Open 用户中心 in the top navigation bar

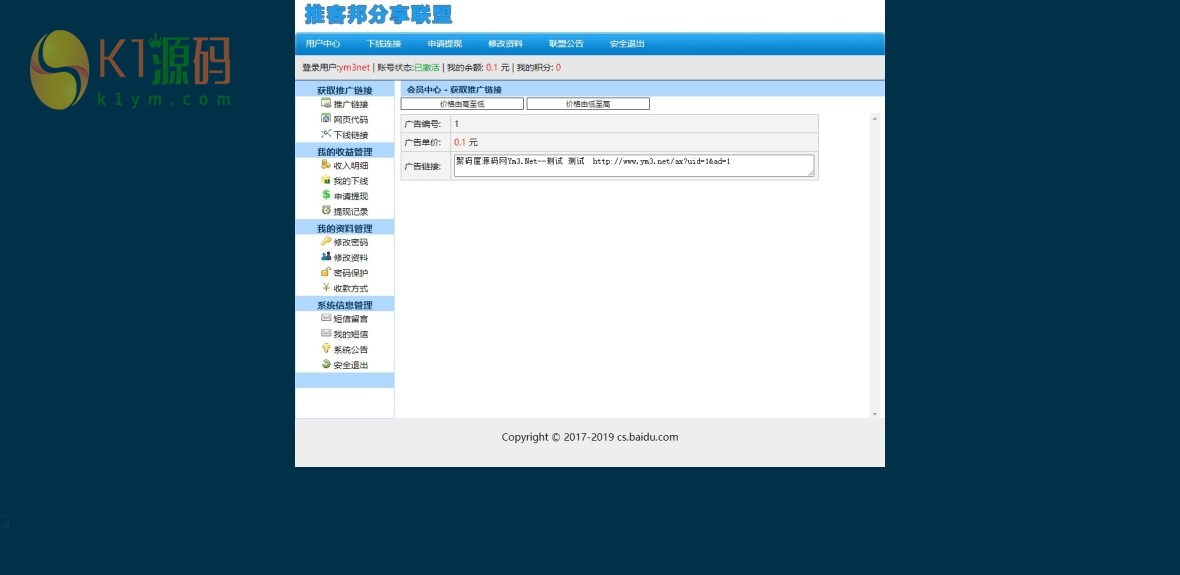pyautogui.click(x=323, y=44)
